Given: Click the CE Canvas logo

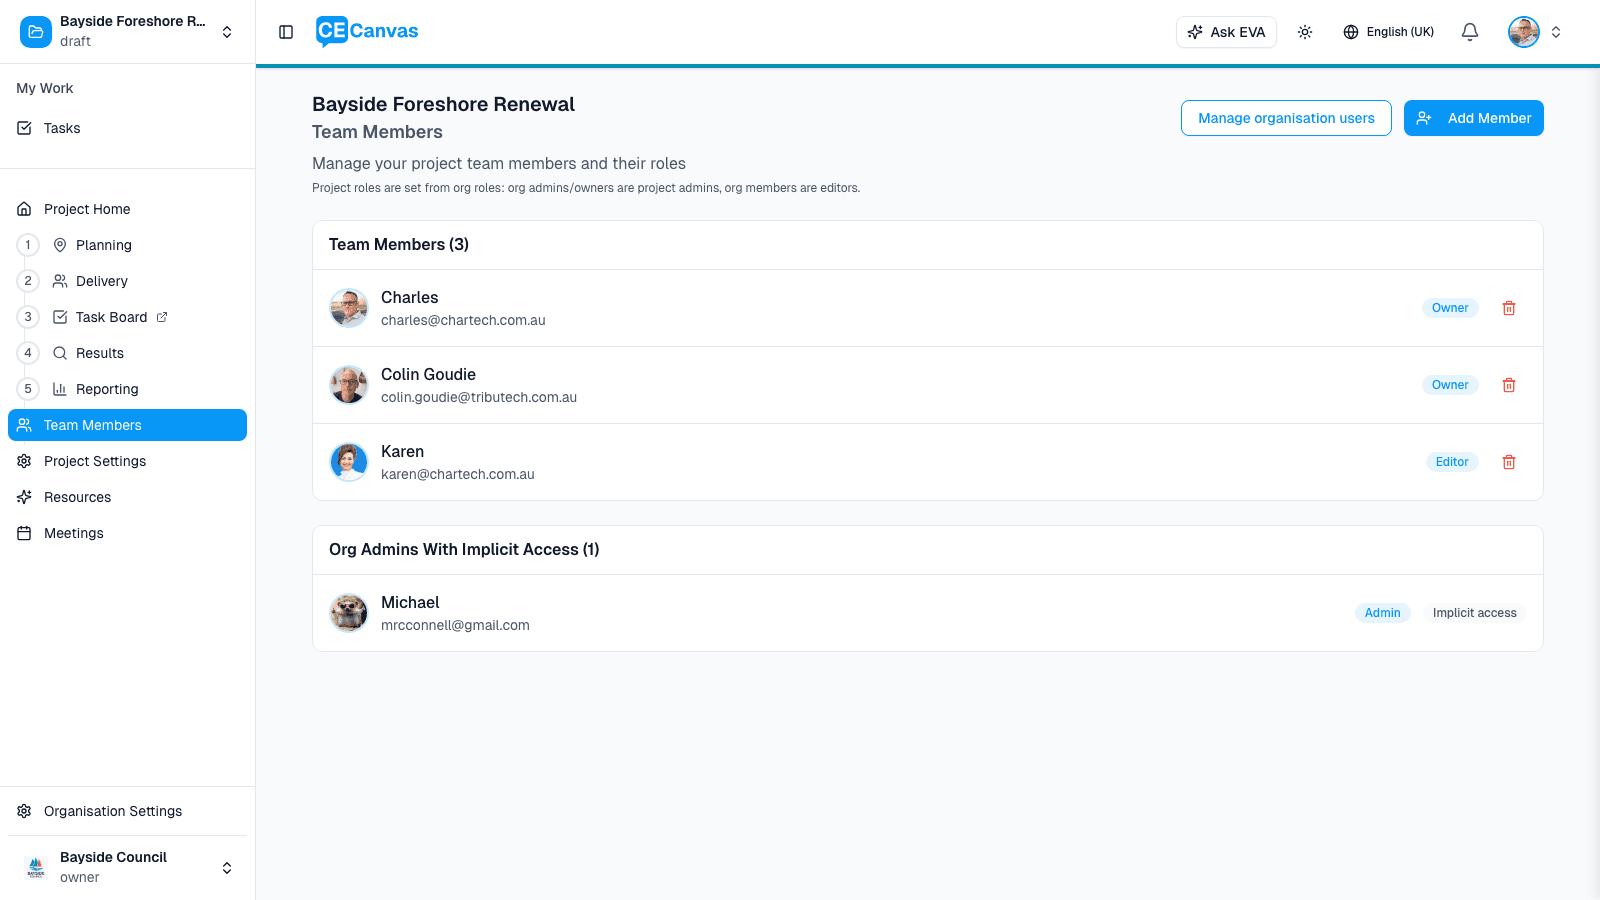Looking at the screenshot, I should (x=366, y=30).
